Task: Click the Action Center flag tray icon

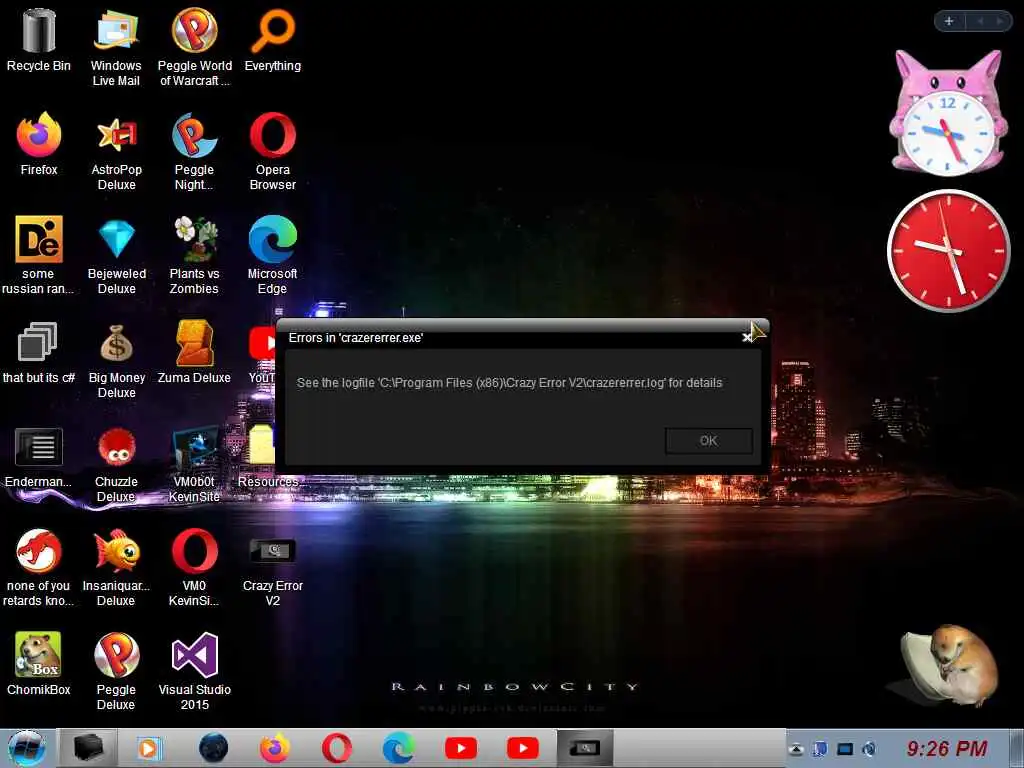Action: (x=821, y=749)
